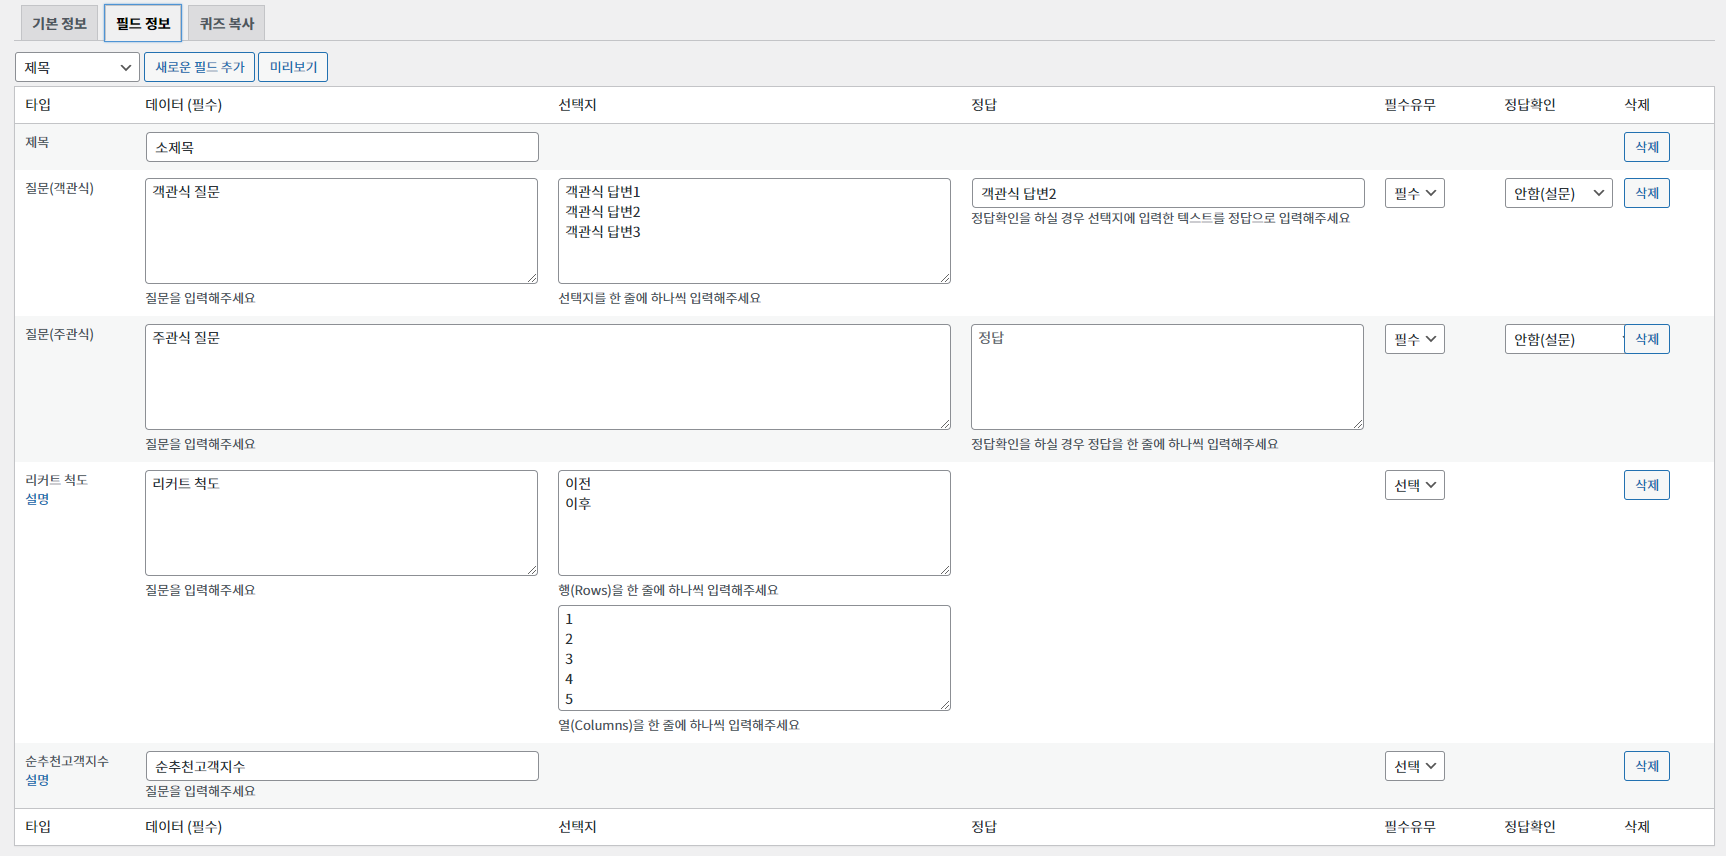
Task: Click the 리커트 척도 question textarea
Action: 342,523
